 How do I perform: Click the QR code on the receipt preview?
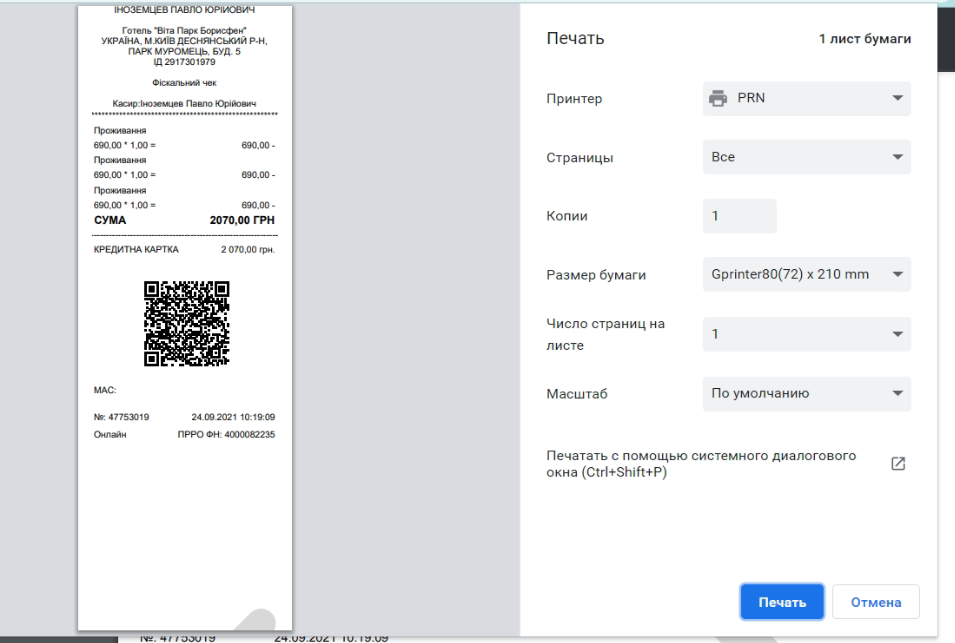(x=187, y=323)
